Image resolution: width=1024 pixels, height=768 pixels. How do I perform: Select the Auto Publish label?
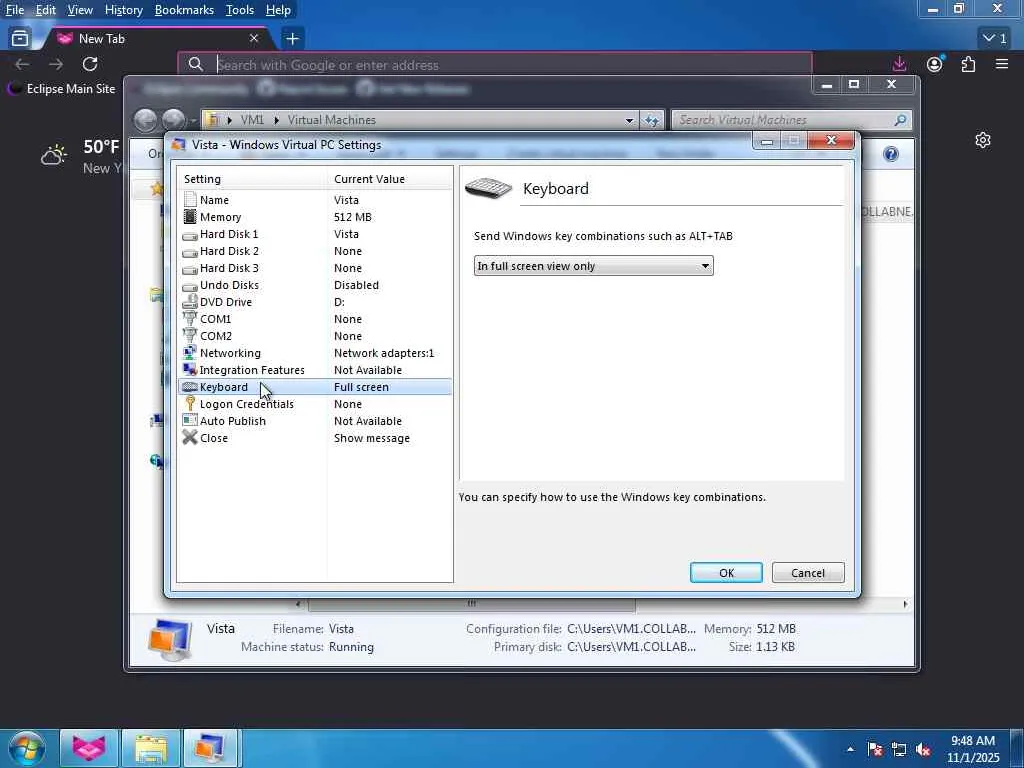pyautogui.click(x=232, y=421)
